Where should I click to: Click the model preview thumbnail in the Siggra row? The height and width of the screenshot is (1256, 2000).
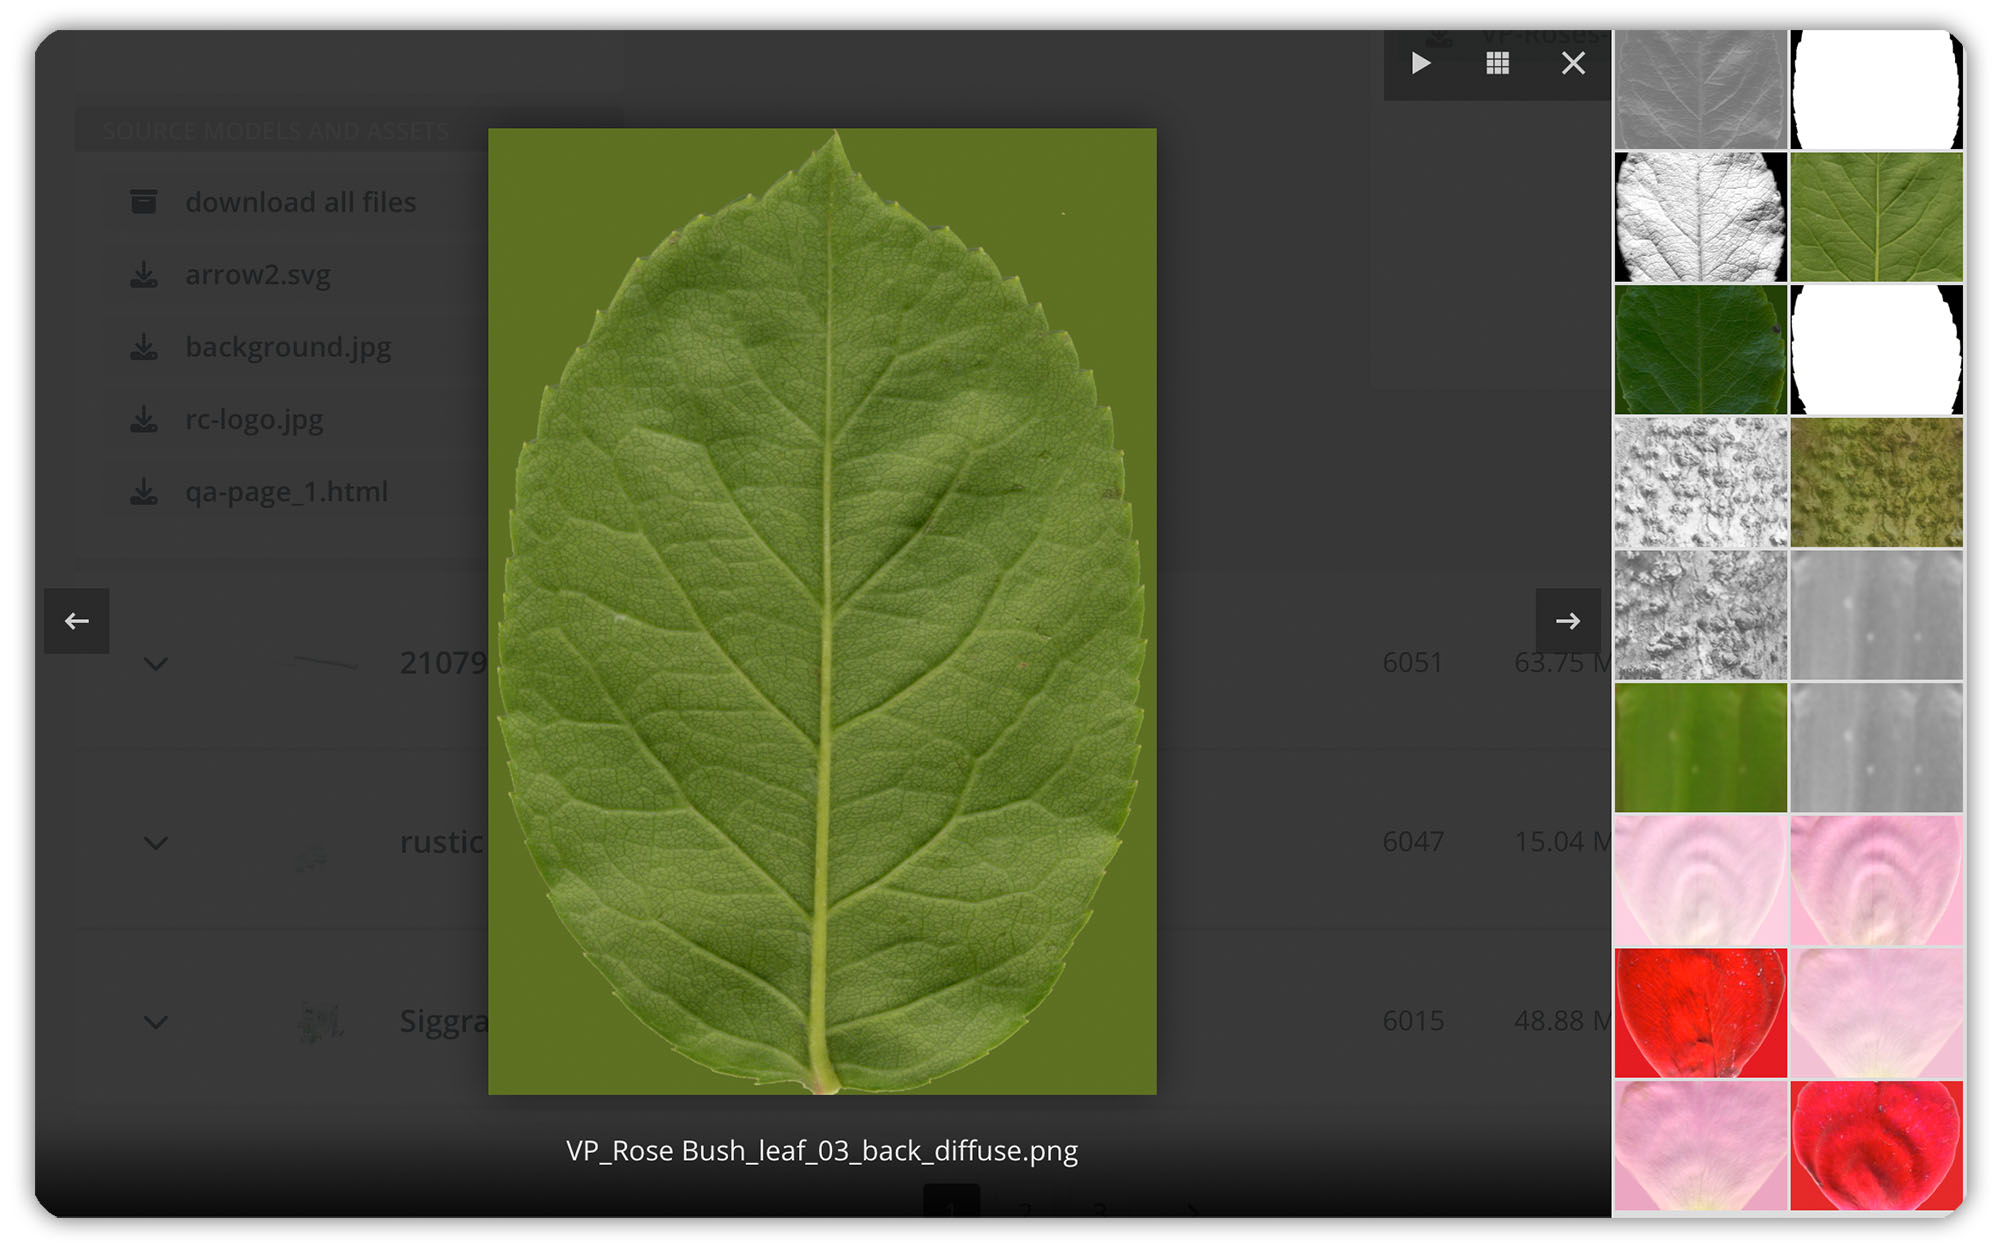320,1022
